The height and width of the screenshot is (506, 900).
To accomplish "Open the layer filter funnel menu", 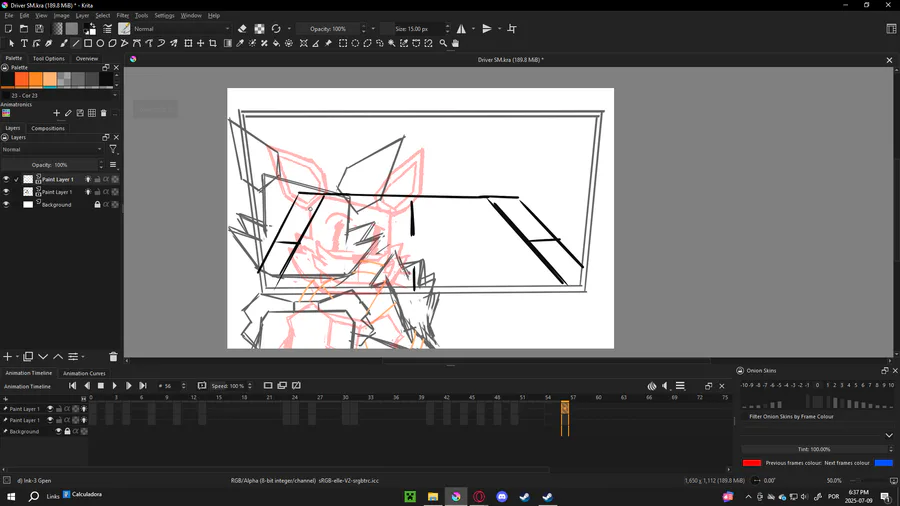I will tap(113, 149).
